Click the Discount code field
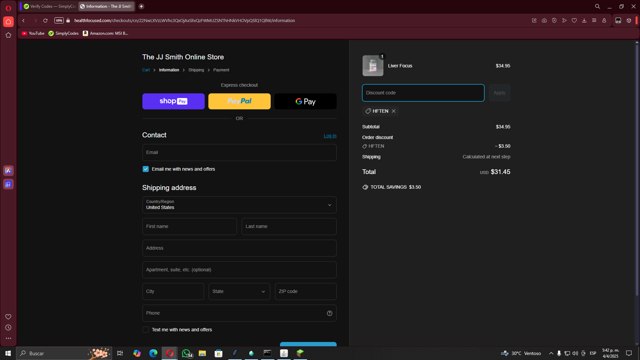This screenshot has width=640, height=360. (x=423, y=93)
